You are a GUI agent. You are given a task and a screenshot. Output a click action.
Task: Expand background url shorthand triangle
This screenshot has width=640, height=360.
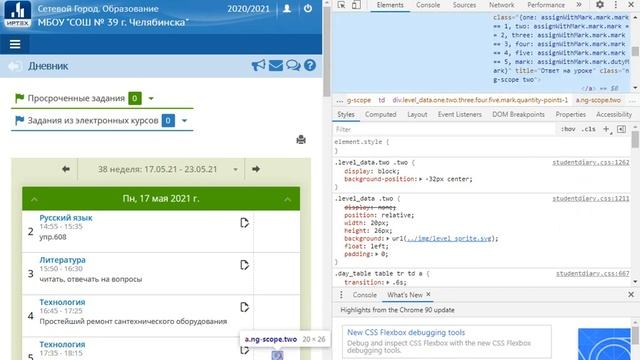pyautogui.click(x=388, y=238)
